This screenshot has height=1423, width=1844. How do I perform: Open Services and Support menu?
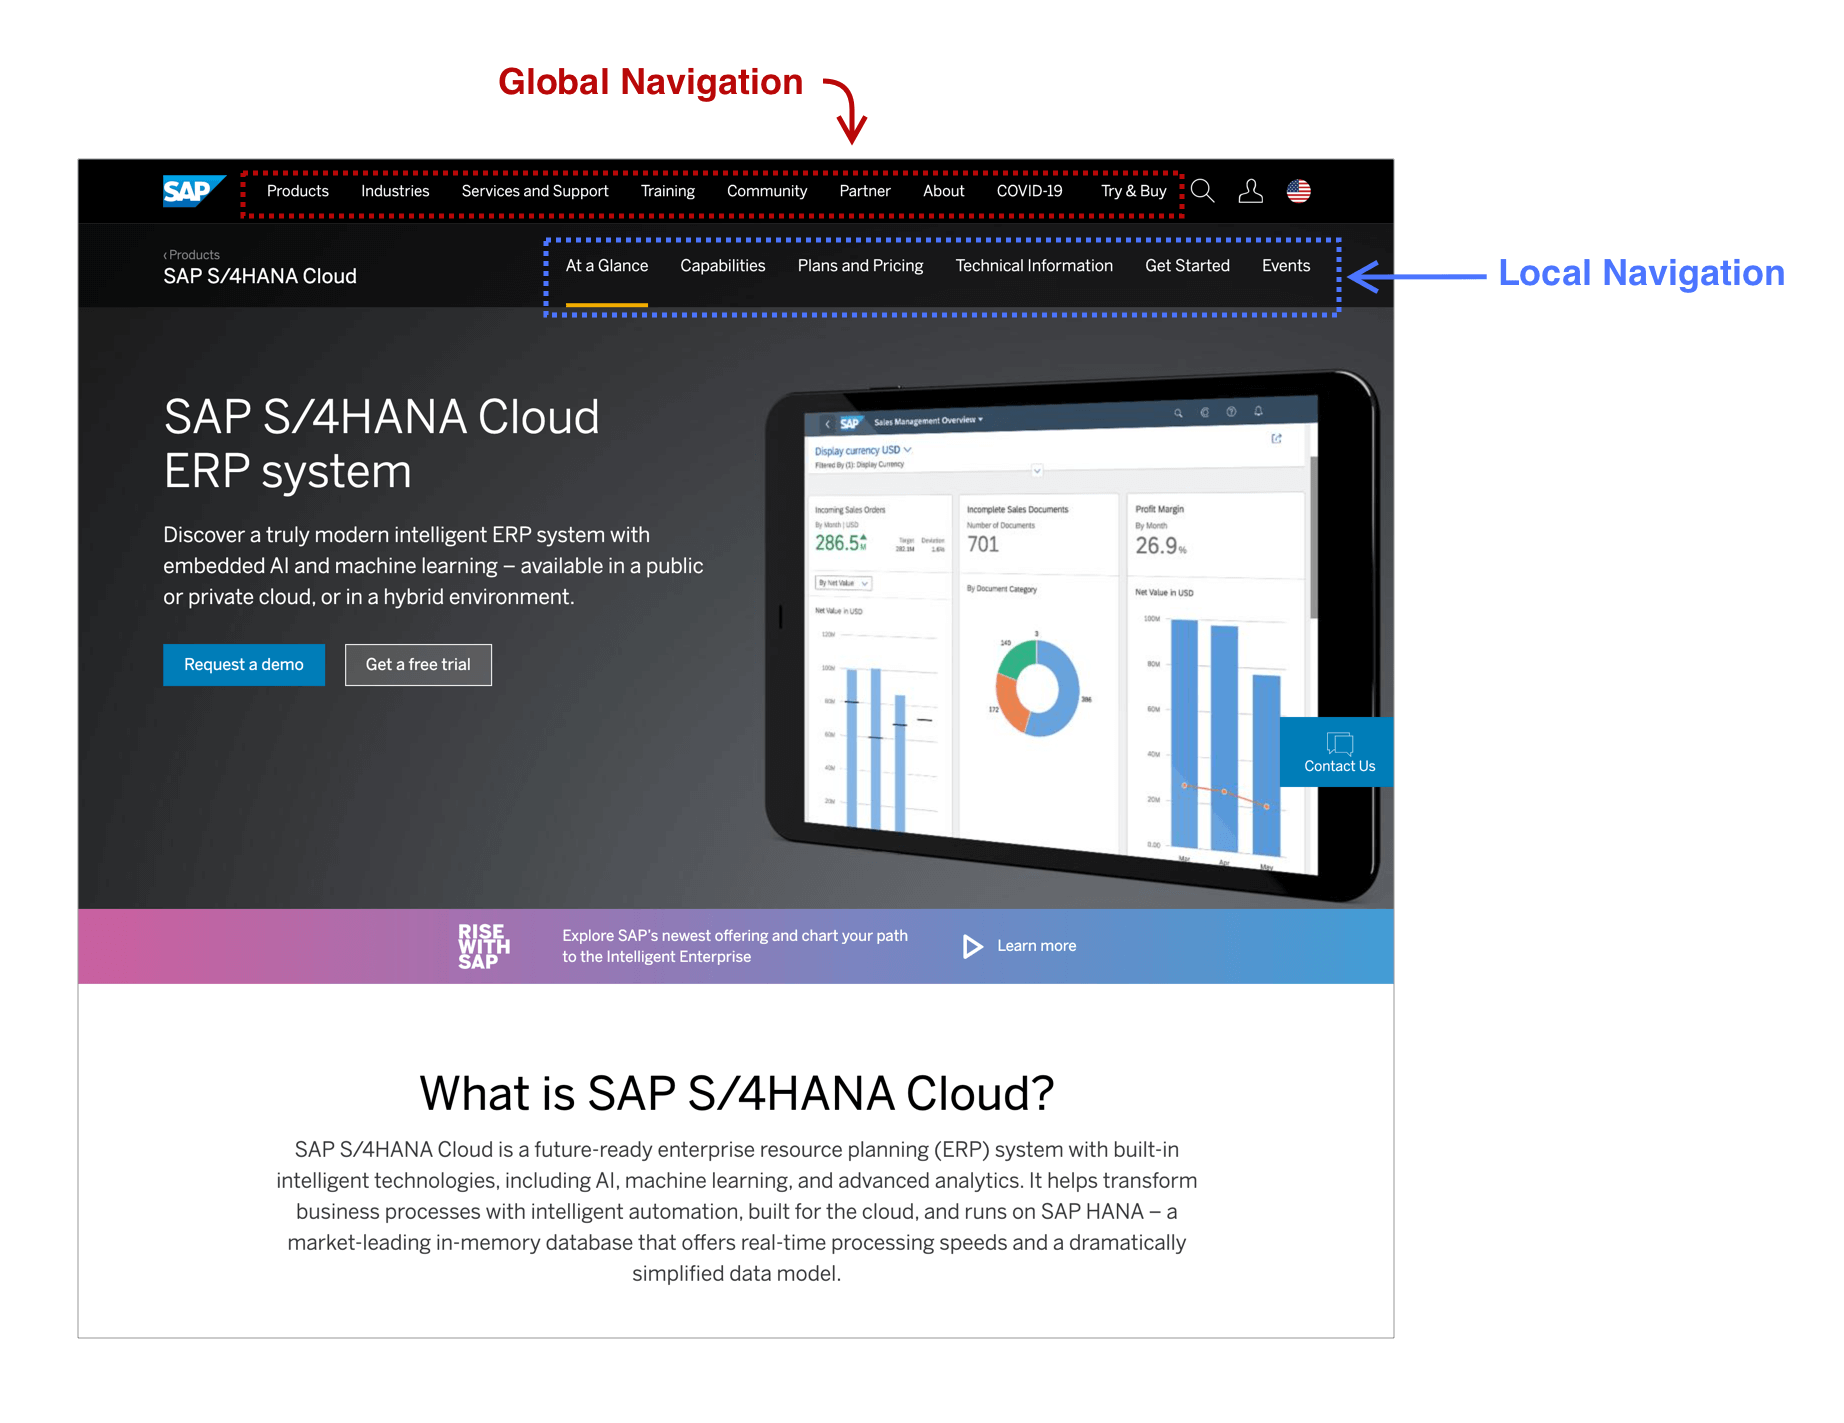pyautogui.click(x=534, y=191)
